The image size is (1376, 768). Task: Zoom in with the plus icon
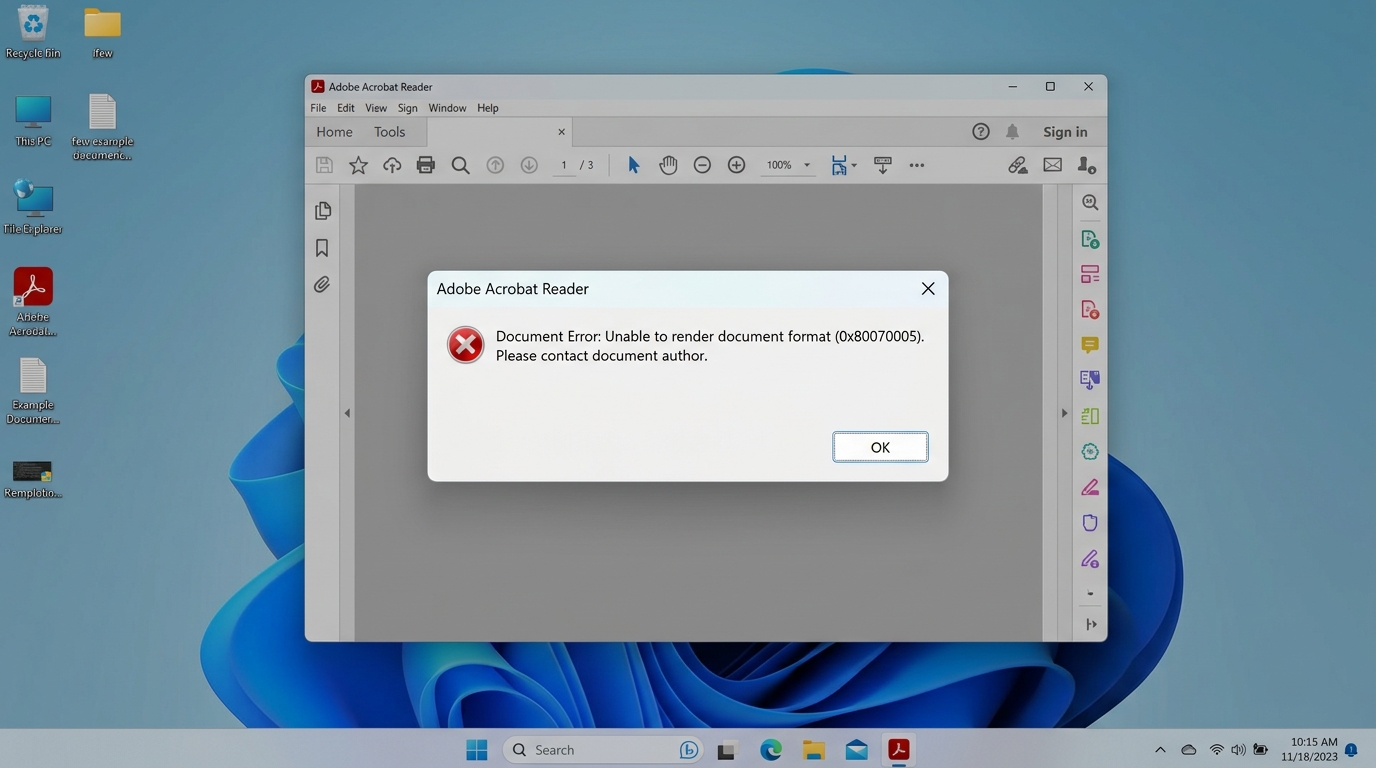pyautogui.click(x=736, y=165)
